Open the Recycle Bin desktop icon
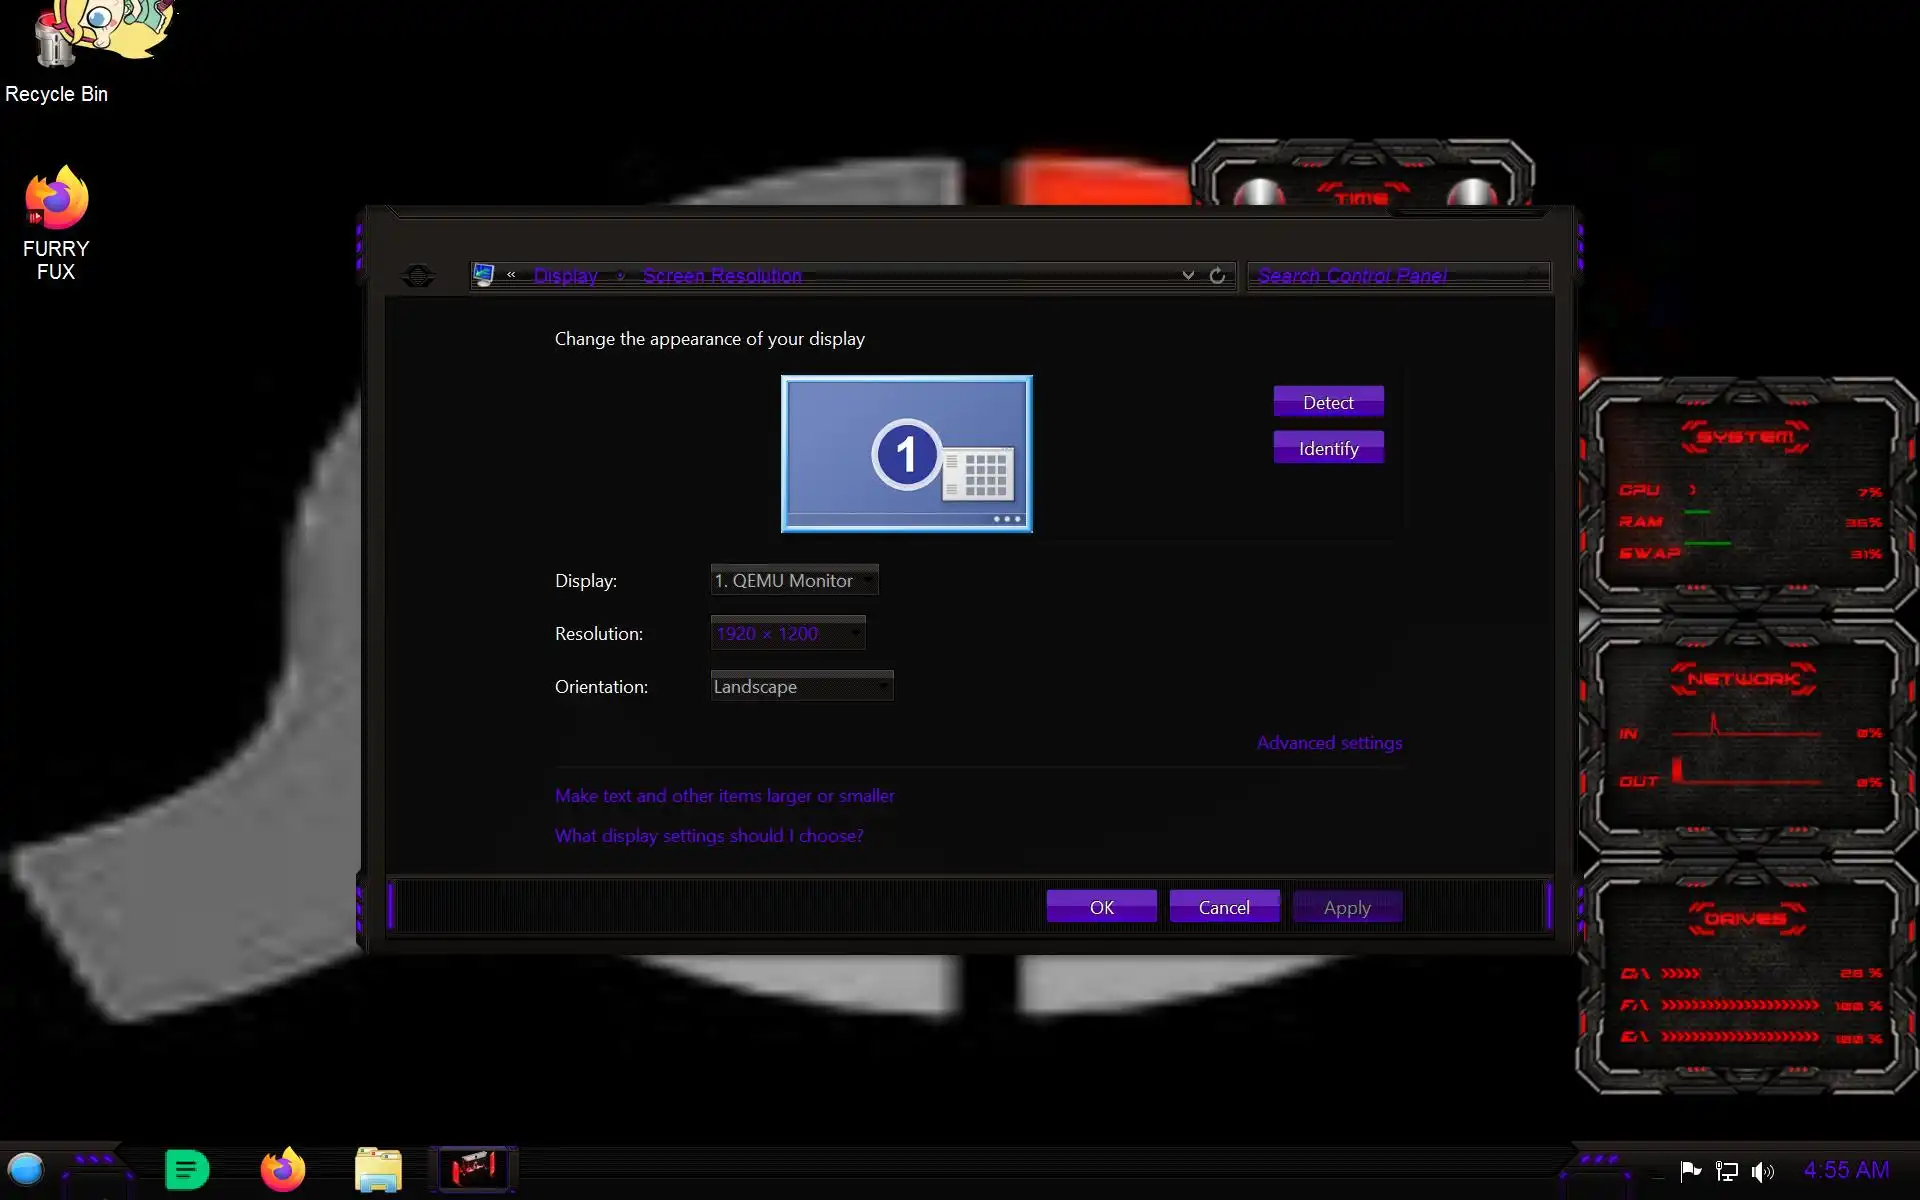Viewport: 1920px width, 1200px height. (x=57, y=45)
